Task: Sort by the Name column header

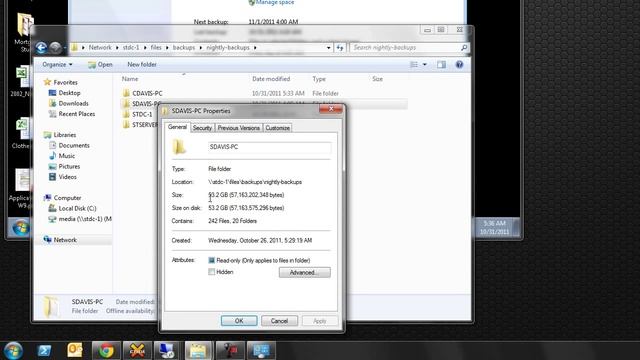Action: coord(130,79)
